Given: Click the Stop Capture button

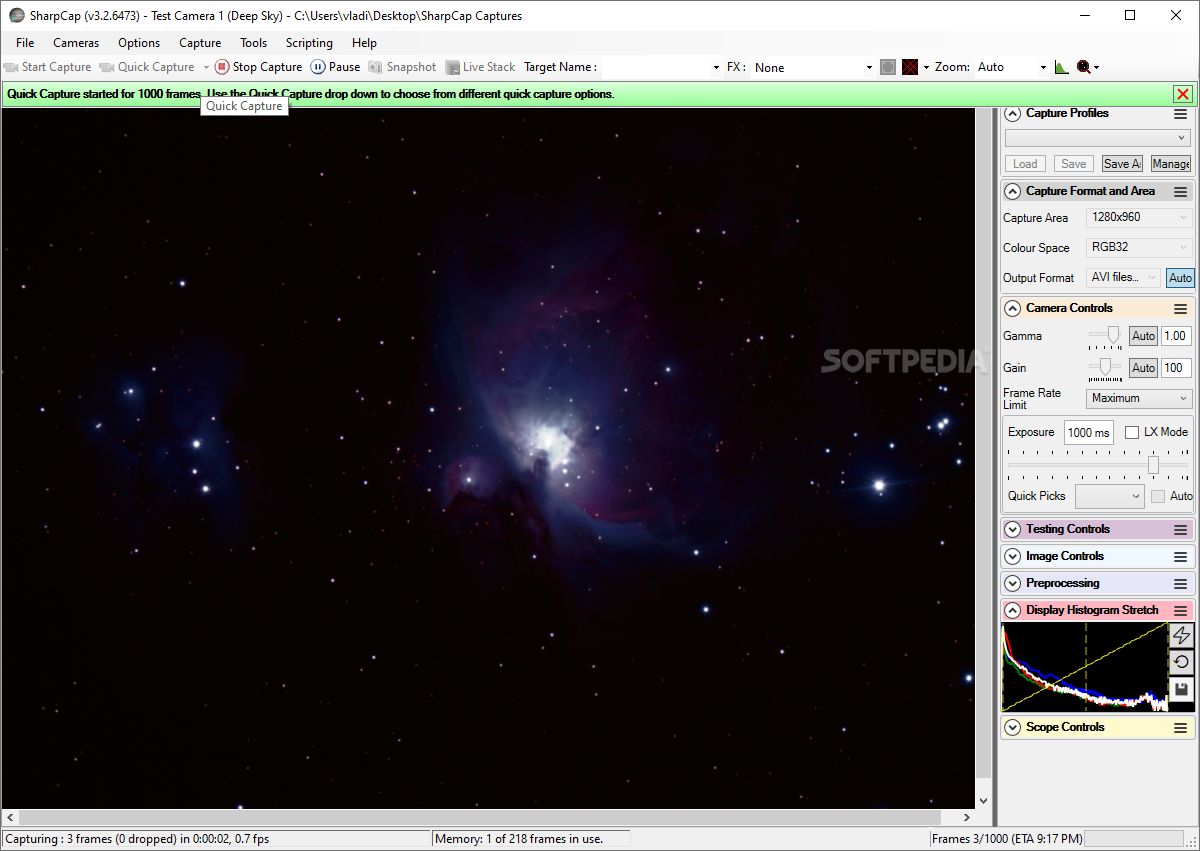Looking at the screenshot, I should (x=258, y=67).
